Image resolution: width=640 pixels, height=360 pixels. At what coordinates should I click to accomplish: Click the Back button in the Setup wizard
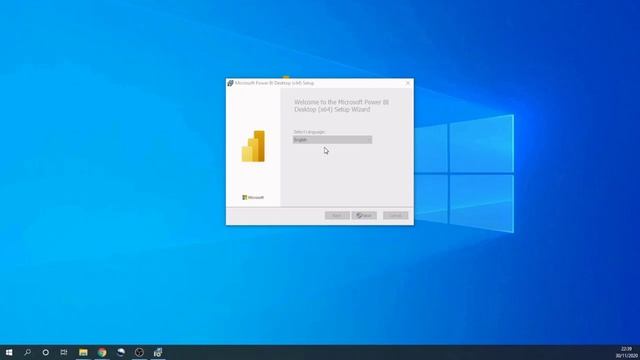(x=337, y=216)
